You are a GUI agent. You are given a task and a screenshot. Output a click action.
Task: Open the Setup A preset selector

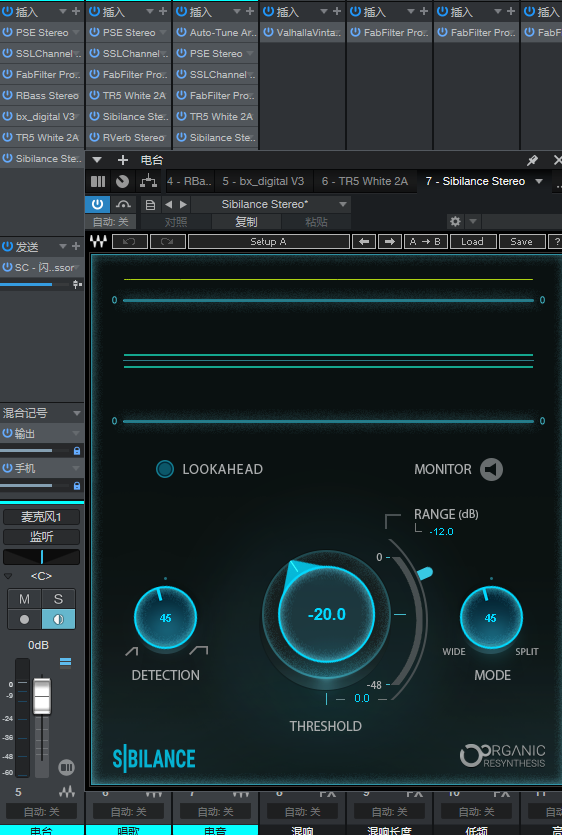[268, 242]
